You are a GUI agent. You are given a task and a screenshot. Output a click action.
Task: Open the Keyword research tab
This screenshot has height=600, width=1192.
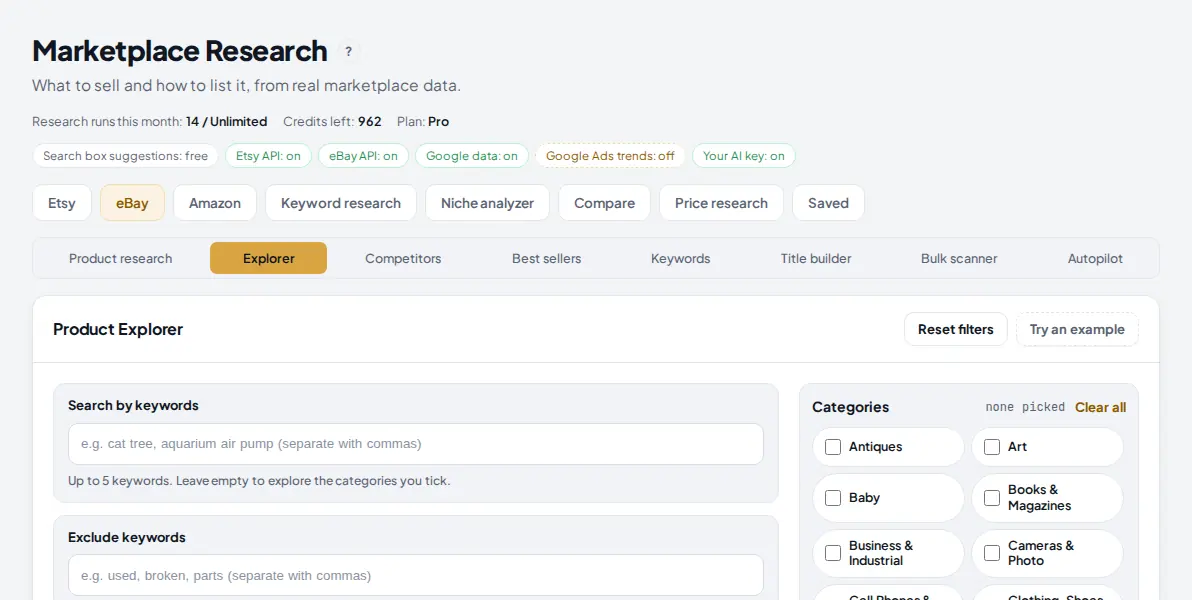coord(341,203)
